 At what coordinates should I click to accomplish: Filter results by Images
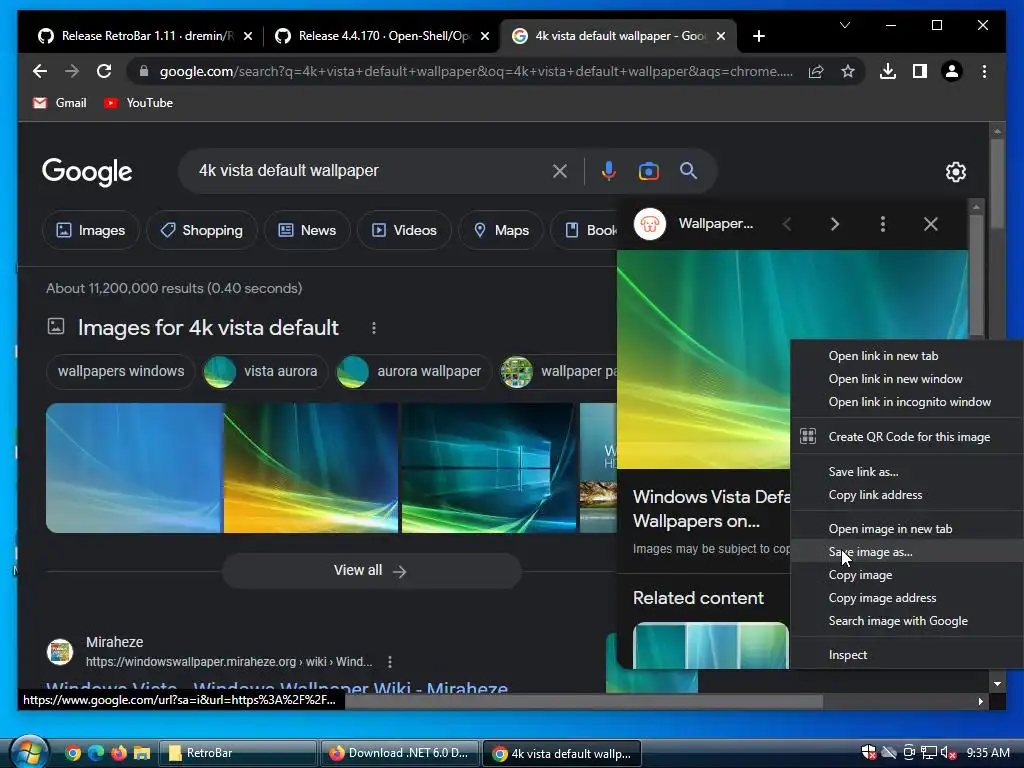tap(91, 230)
